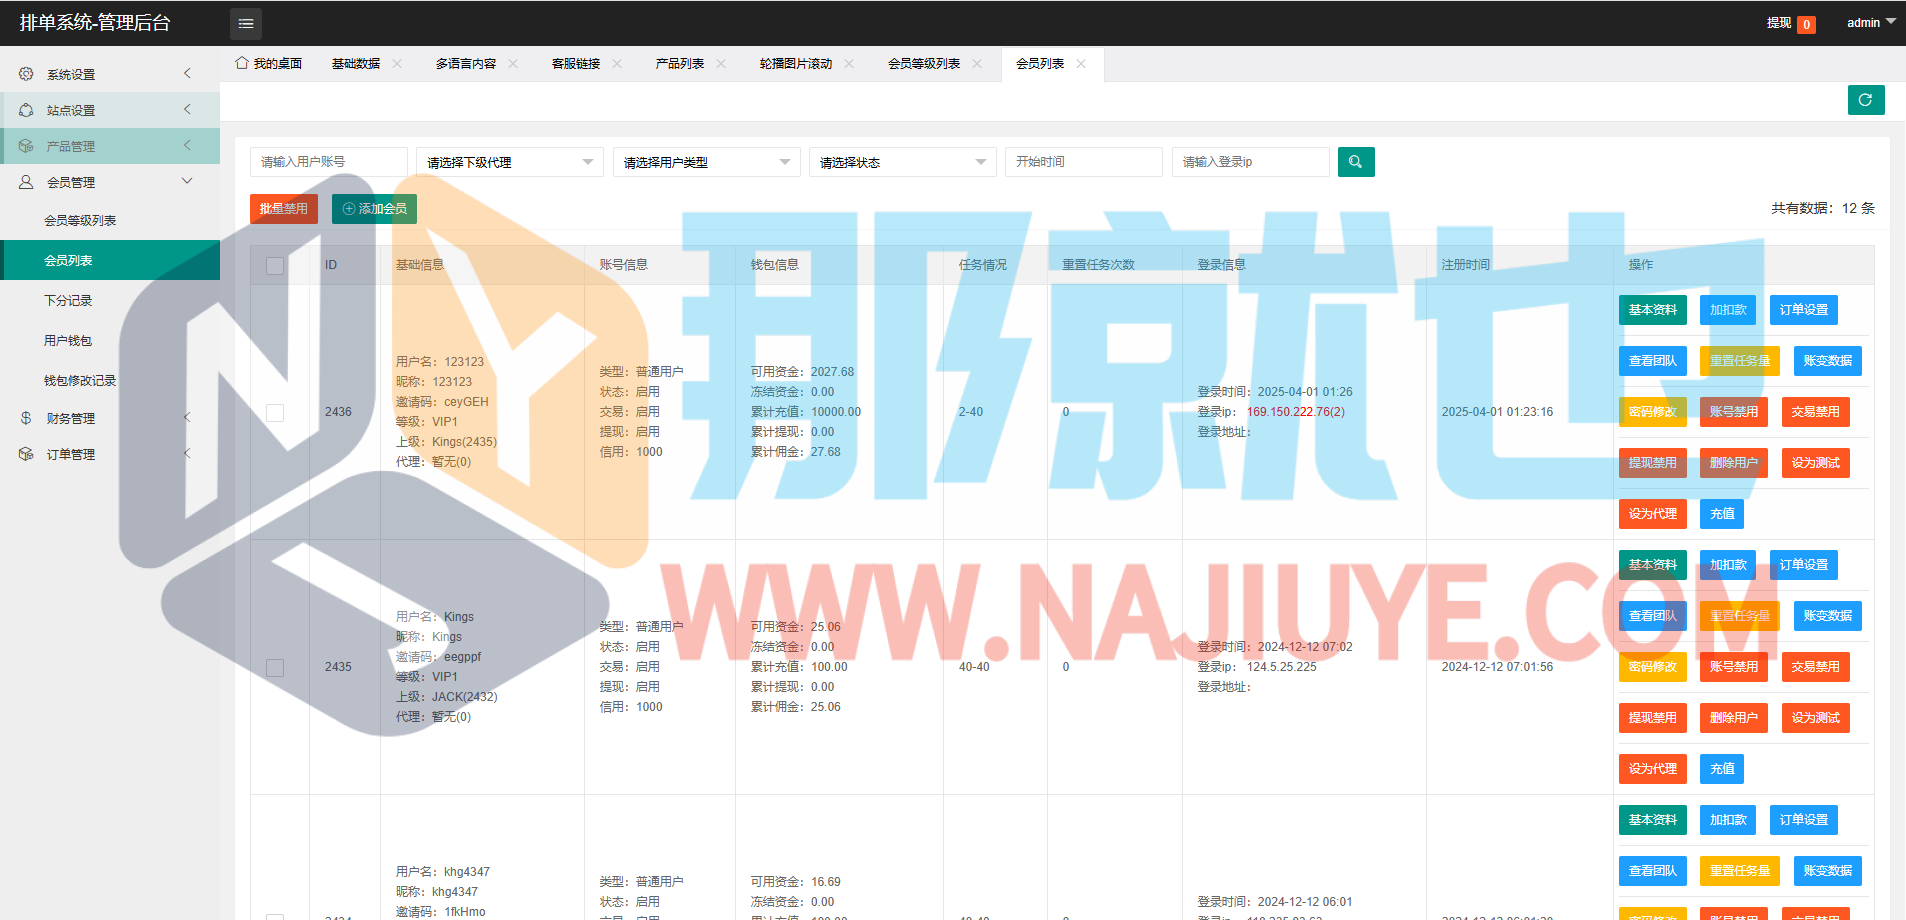Open the 请选择用户类型 dropdown
The height and width of the screenshot is (920, 1906).
pyautogui.click(x=706, y=162)
